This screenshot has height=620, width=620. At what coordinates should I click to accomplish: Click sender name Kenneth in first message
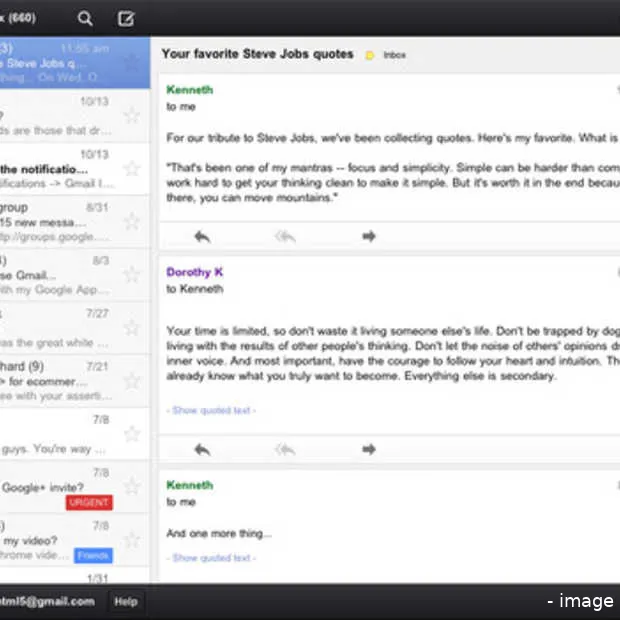189,90
